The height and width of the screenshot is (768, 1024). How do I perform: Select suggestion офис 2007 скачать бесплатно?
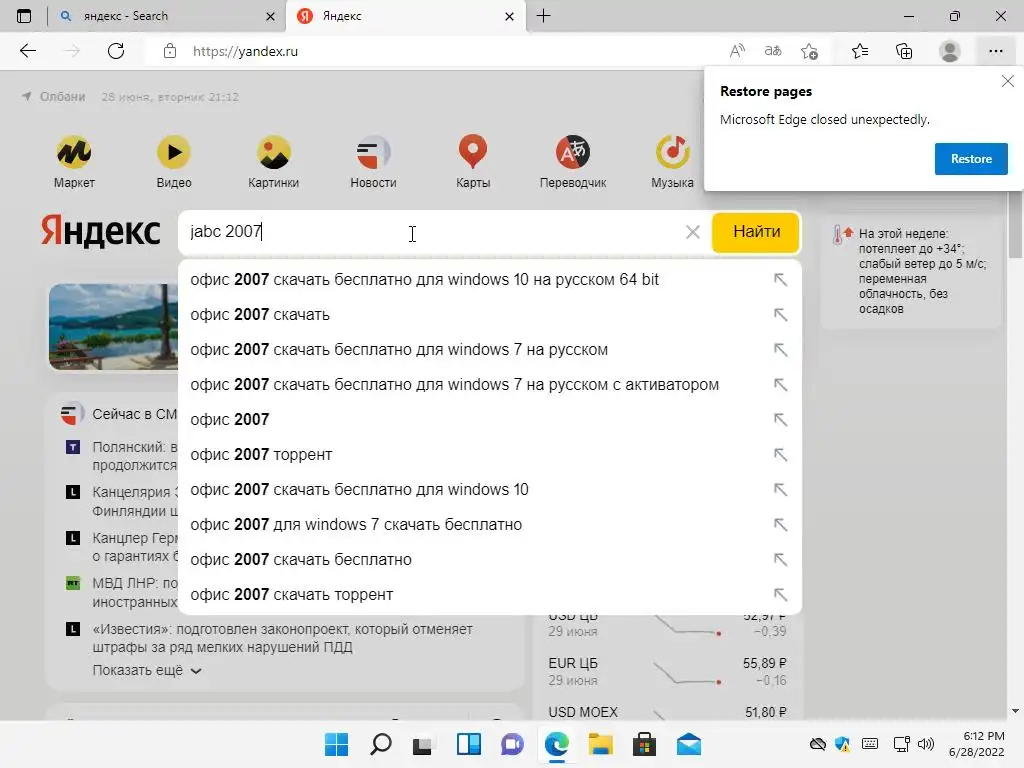[490, 560]
